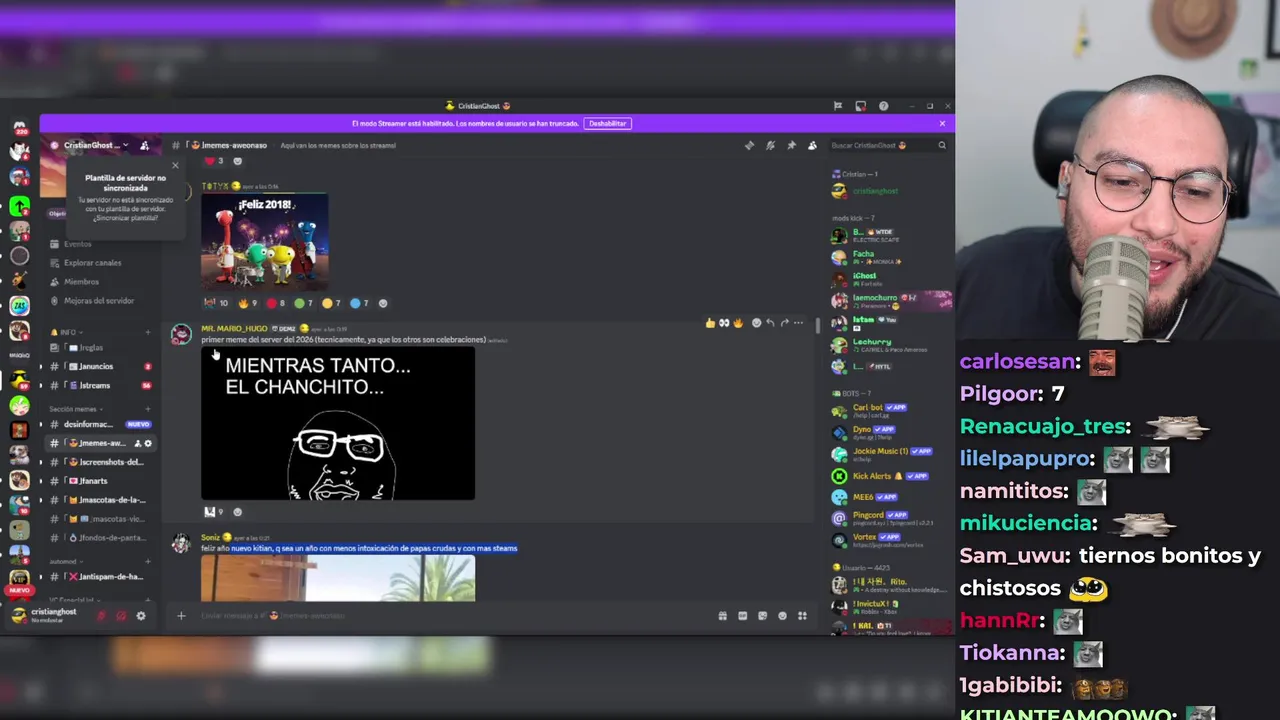Open the MIENTRAS TANTO EL CHANCHITO image
1280x720 pixels.
338,423
